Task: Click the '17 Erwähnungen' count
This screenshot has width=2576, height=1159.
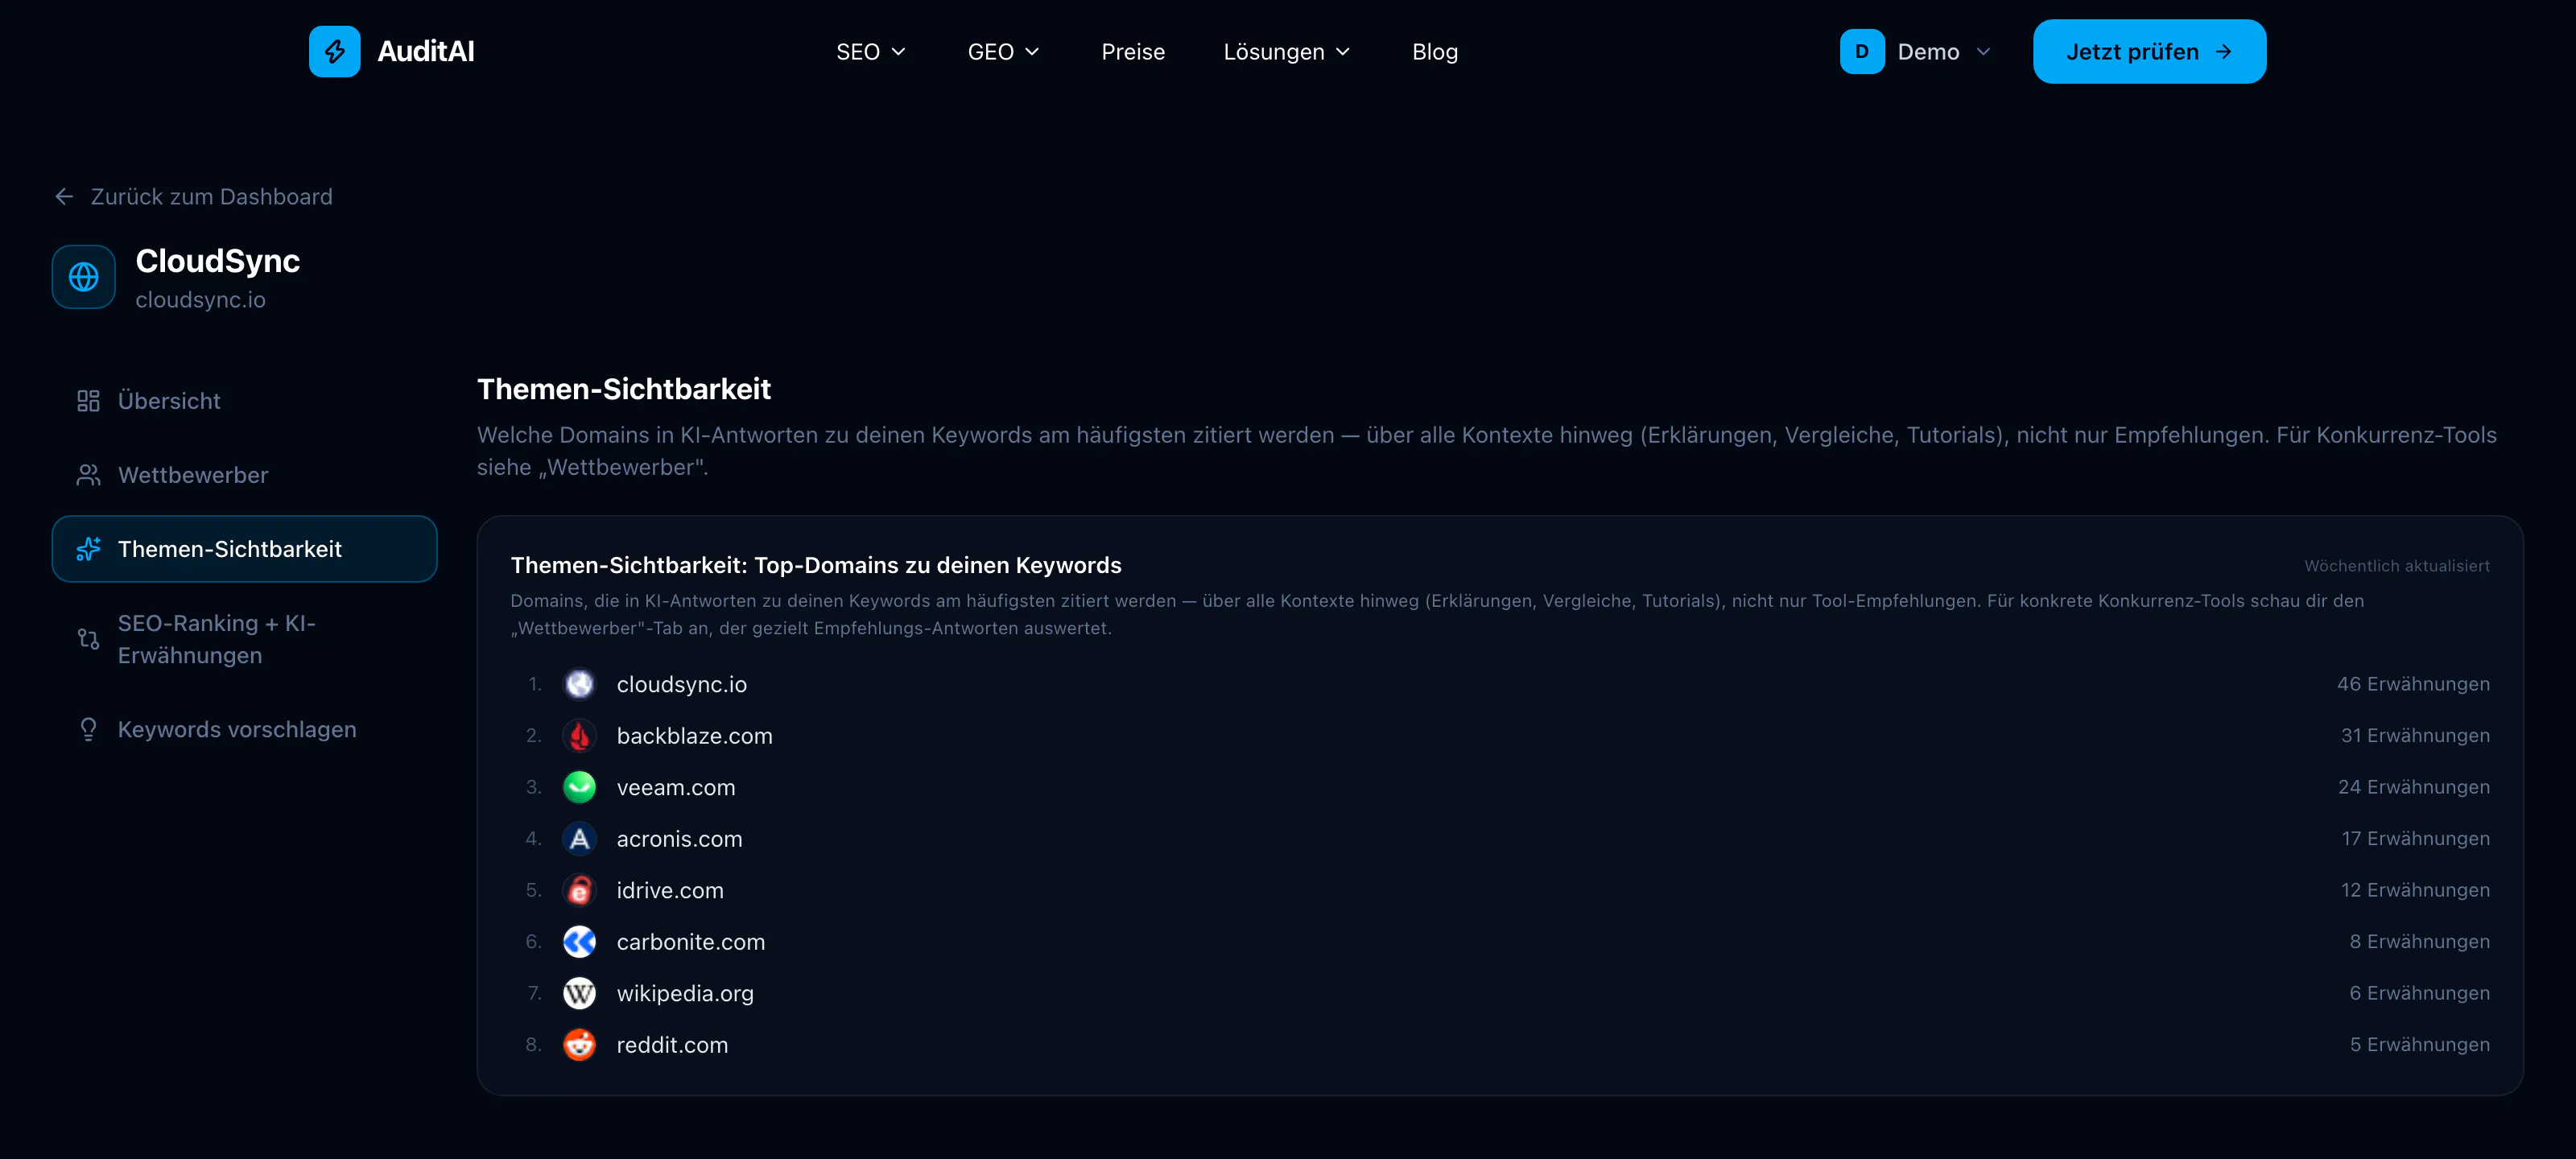Action: [x=2415, y=838]
